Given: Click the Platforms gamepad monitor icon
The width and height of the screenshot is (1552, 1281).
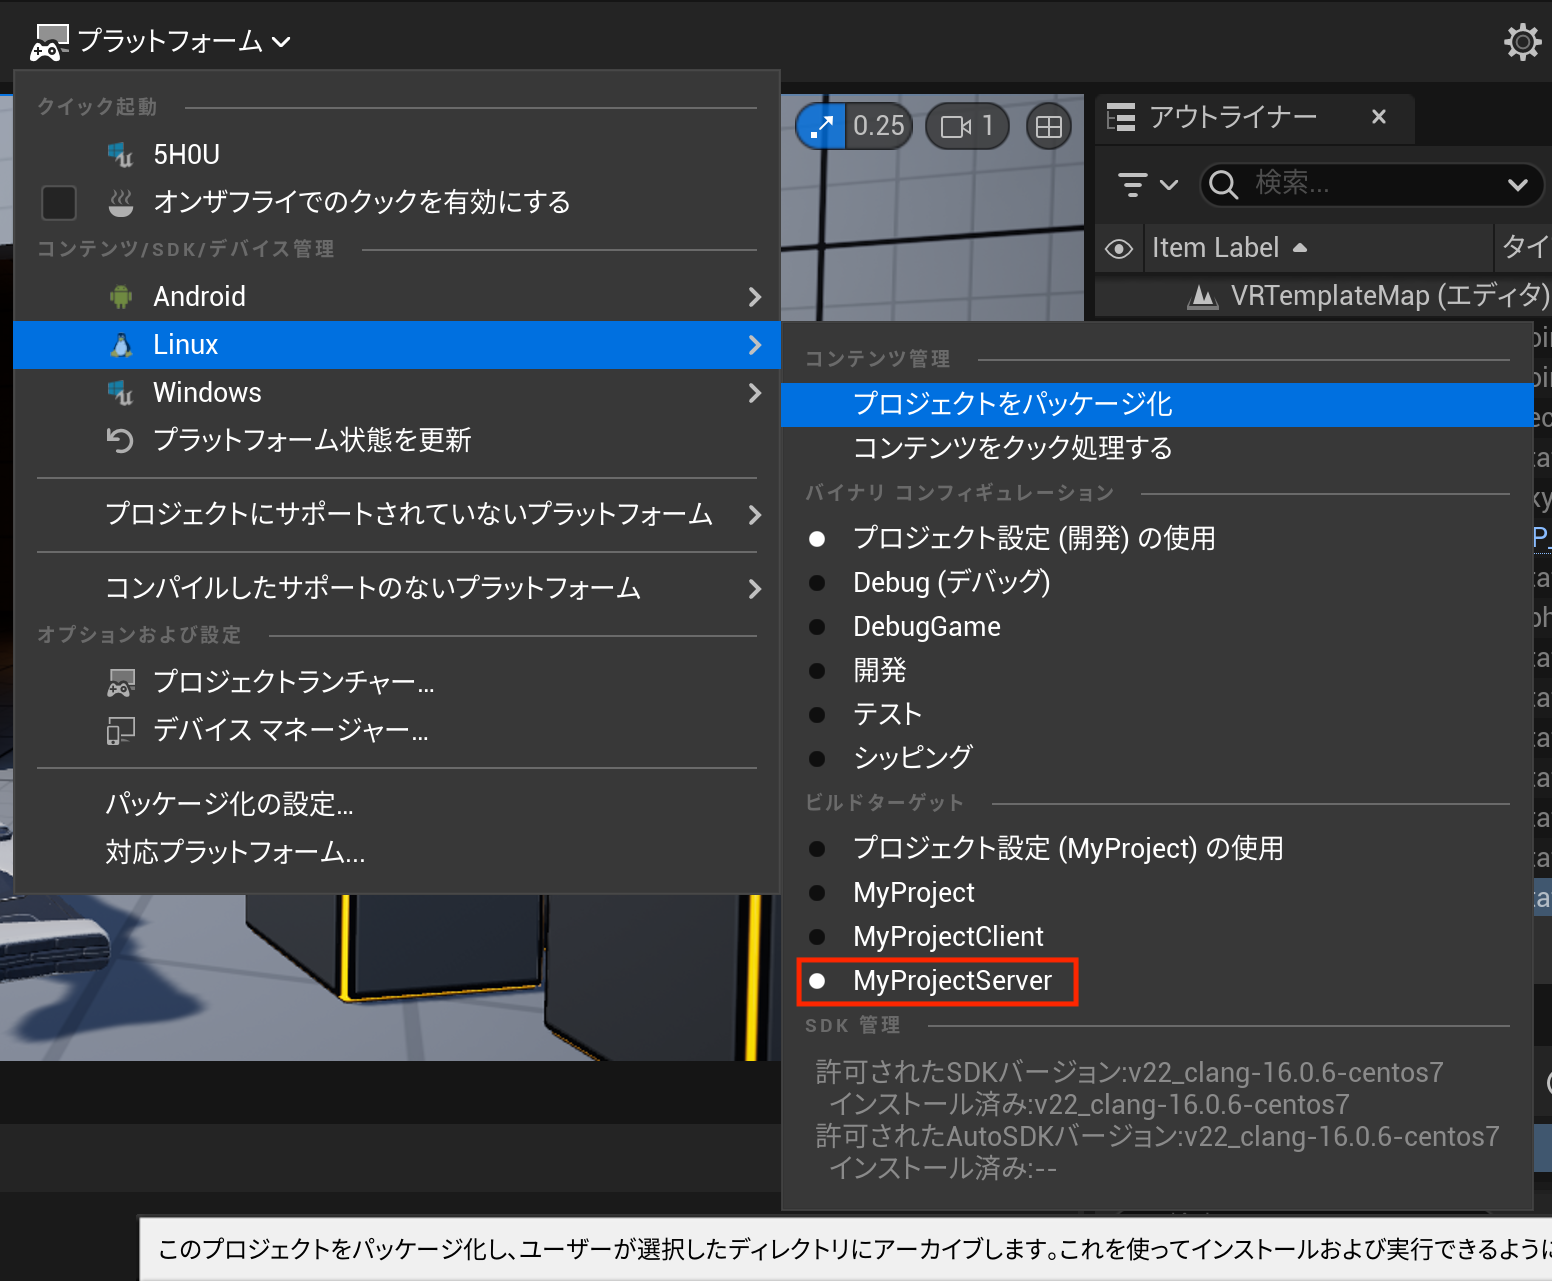Looking at the screenshot, I should pos(49,42).
